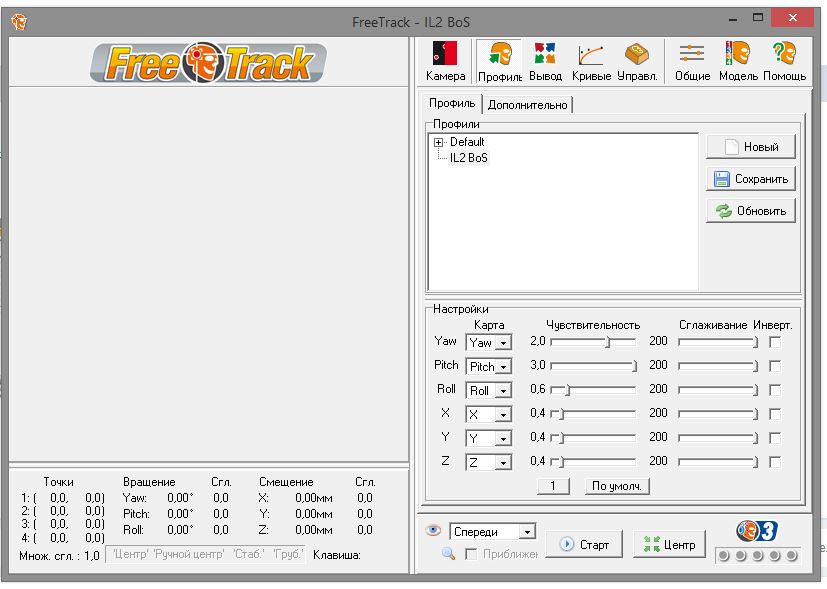Toggle Roll invert checkbox

point(775,390)
